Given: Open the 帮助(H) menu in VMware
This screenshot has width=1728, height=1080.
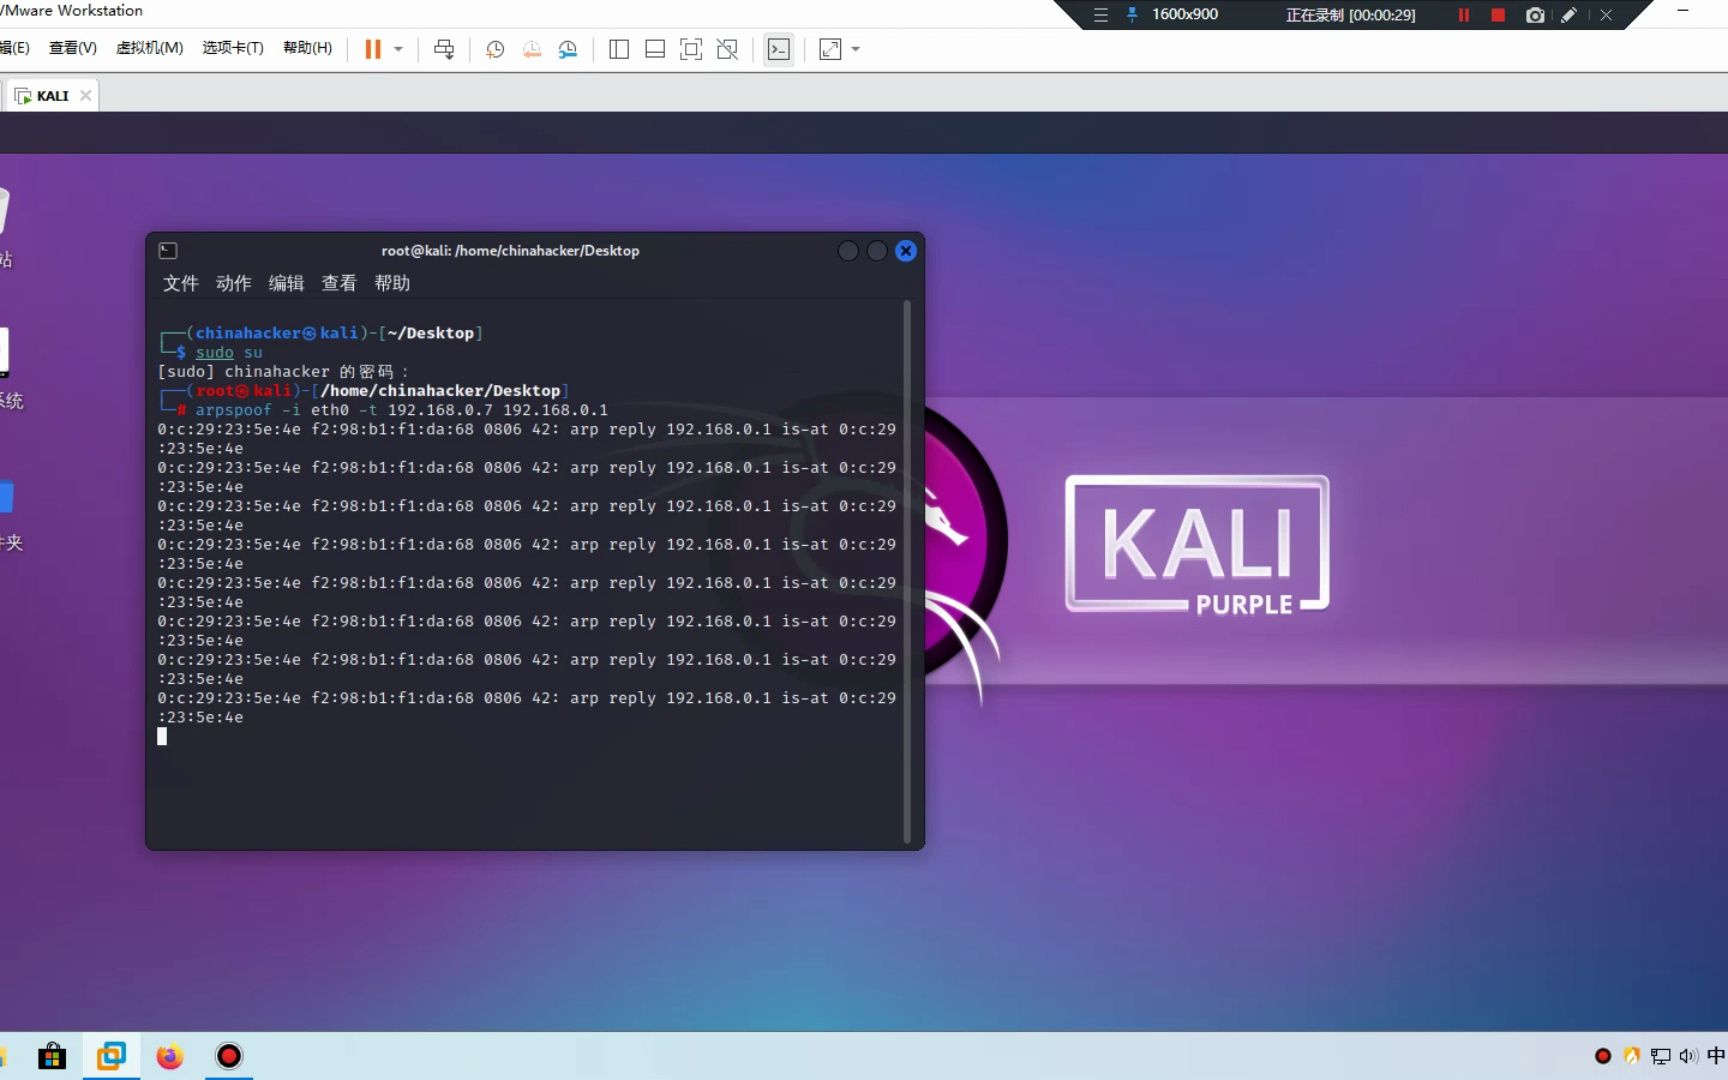Looking at the screenshot, I should tap(308, 47).
